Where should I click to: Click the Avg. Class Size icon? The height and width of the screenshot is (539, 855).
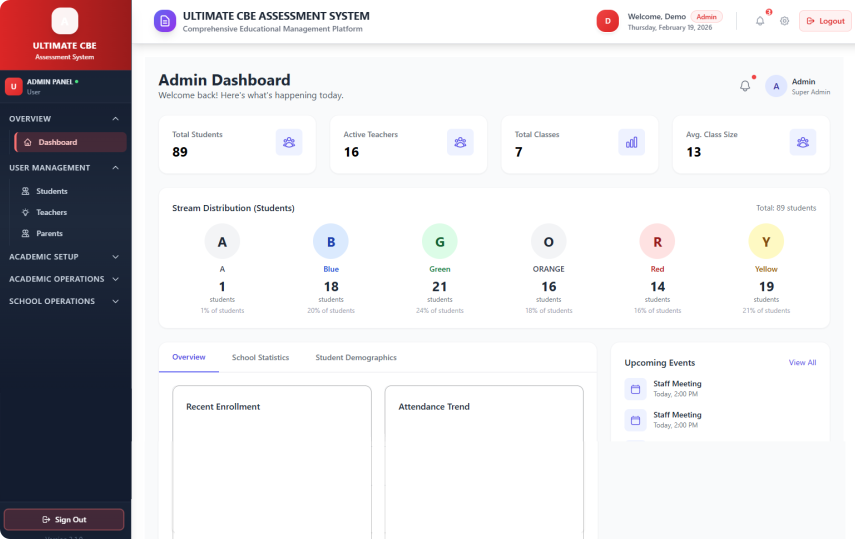pyautogui.click(x=802, y=142)
